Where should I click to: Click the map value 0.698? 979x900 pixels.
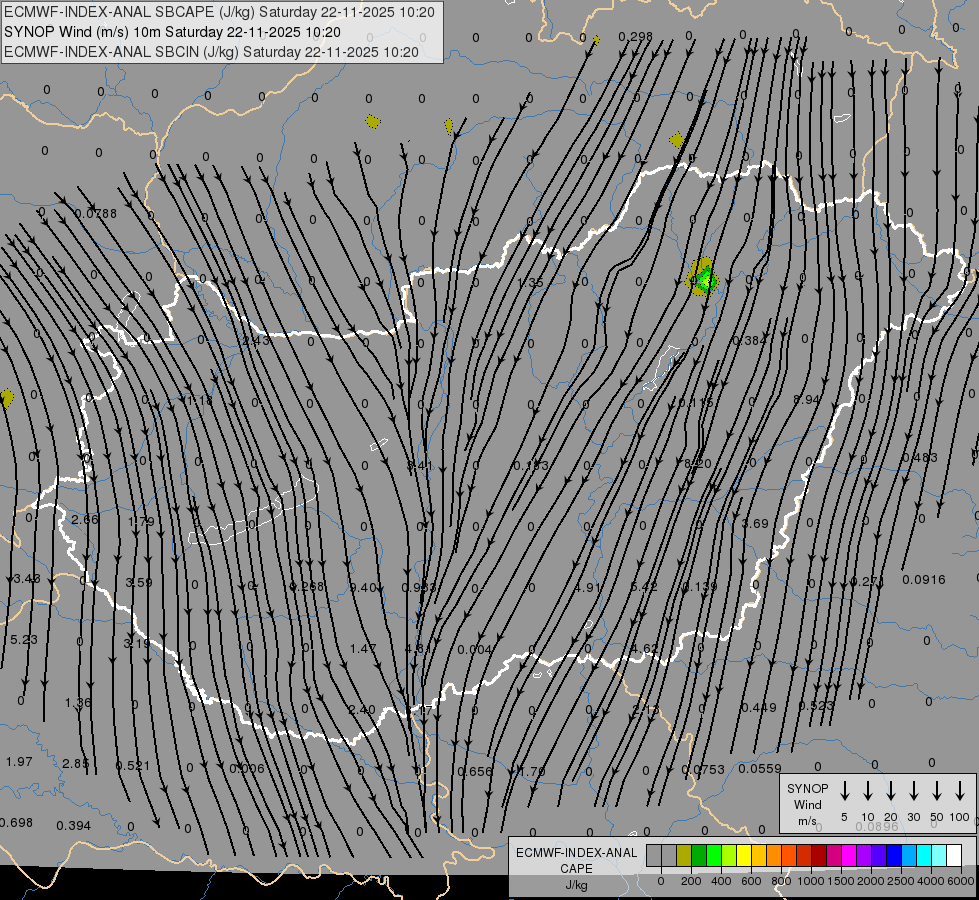[x=16, y=823]
